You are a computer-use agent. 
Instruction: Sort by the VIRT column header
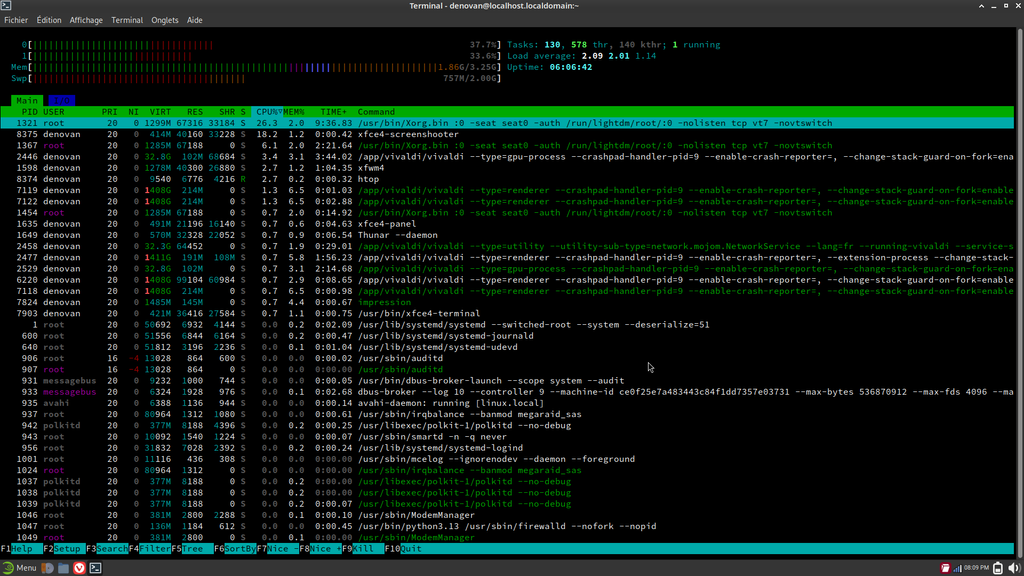click(x=160, y=112)
